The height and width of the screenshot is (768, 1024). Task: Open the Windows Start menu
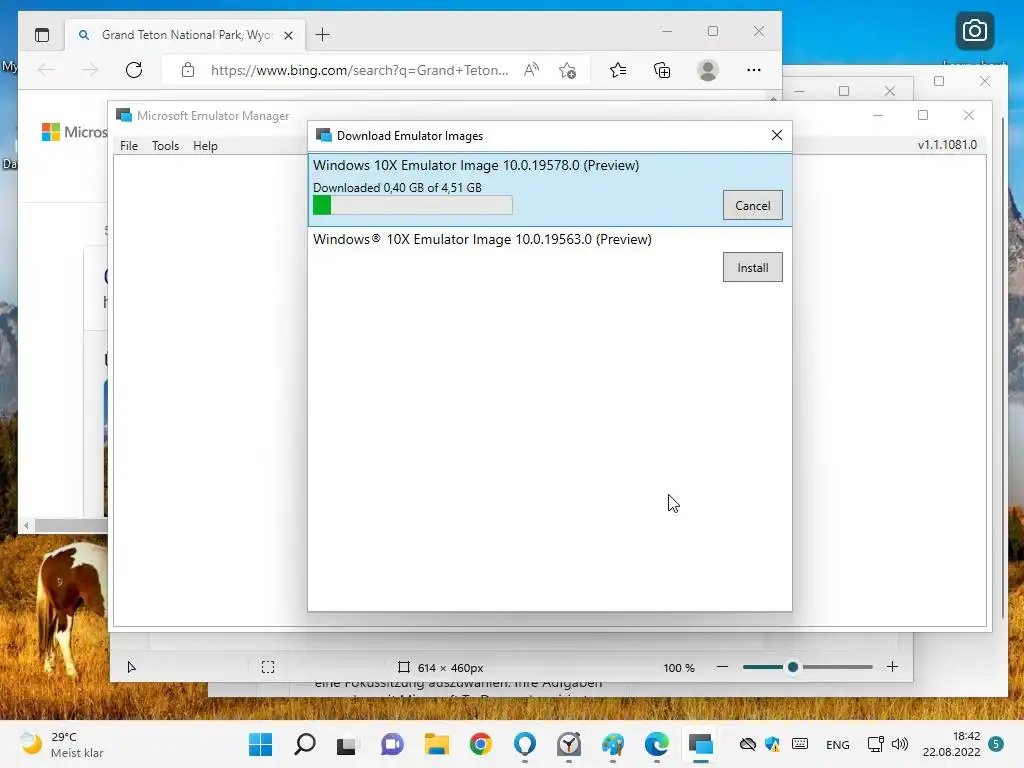(x=261, y=744)
